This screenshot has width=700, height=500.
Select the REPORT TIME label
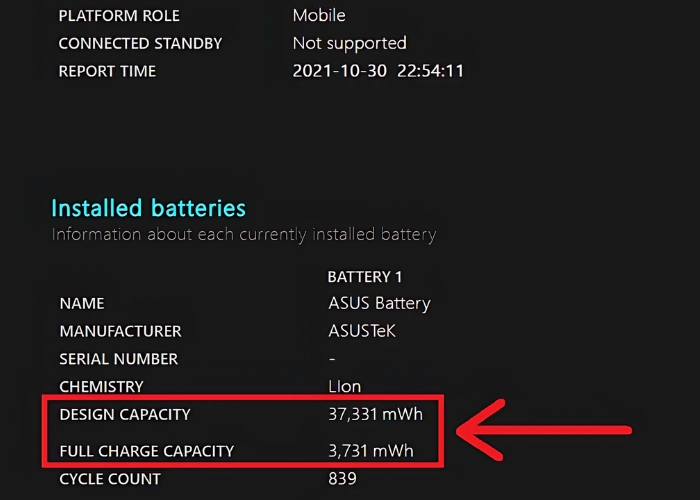[107, 72]
